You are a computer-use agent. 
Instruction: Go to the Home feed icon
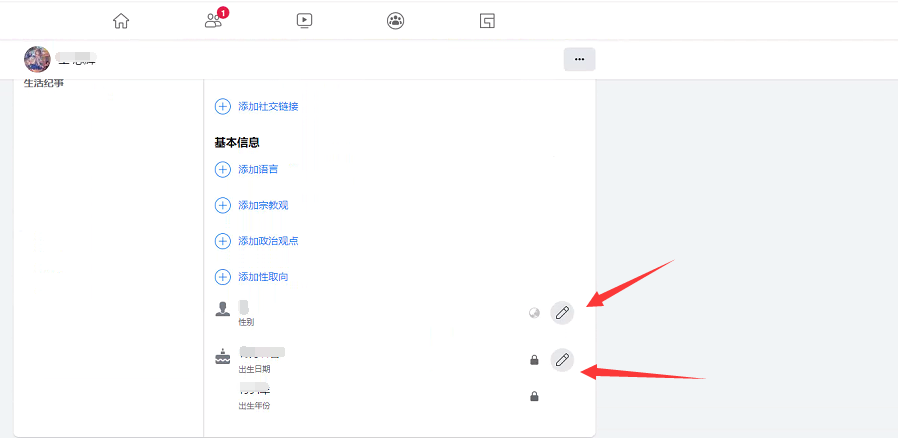tap(121, 21)
